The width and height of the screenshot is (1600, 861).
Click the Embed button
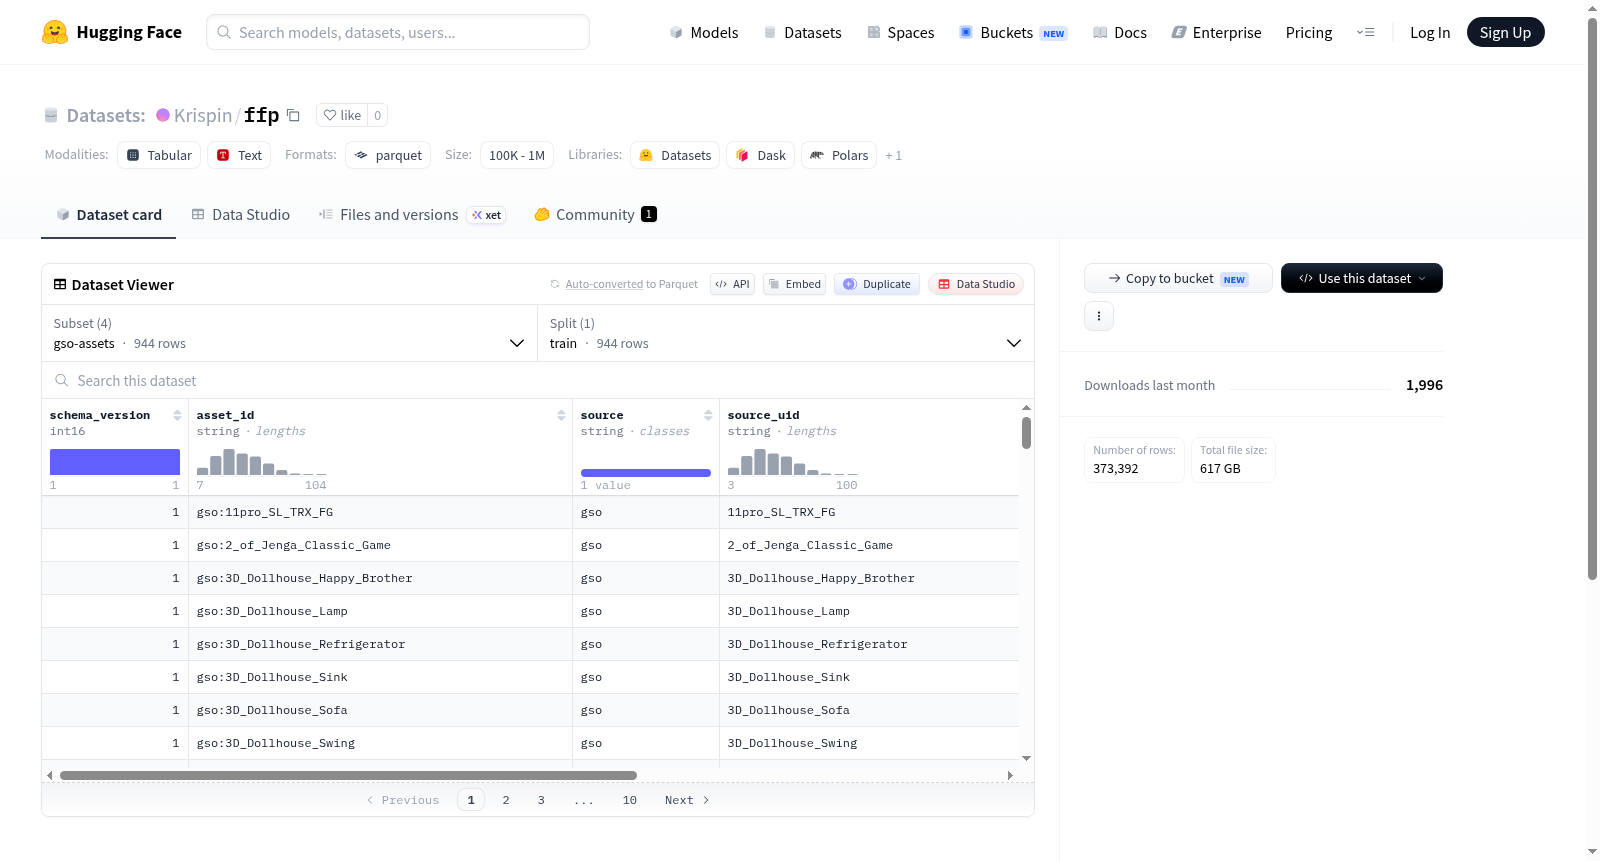(x=795, y=284)
